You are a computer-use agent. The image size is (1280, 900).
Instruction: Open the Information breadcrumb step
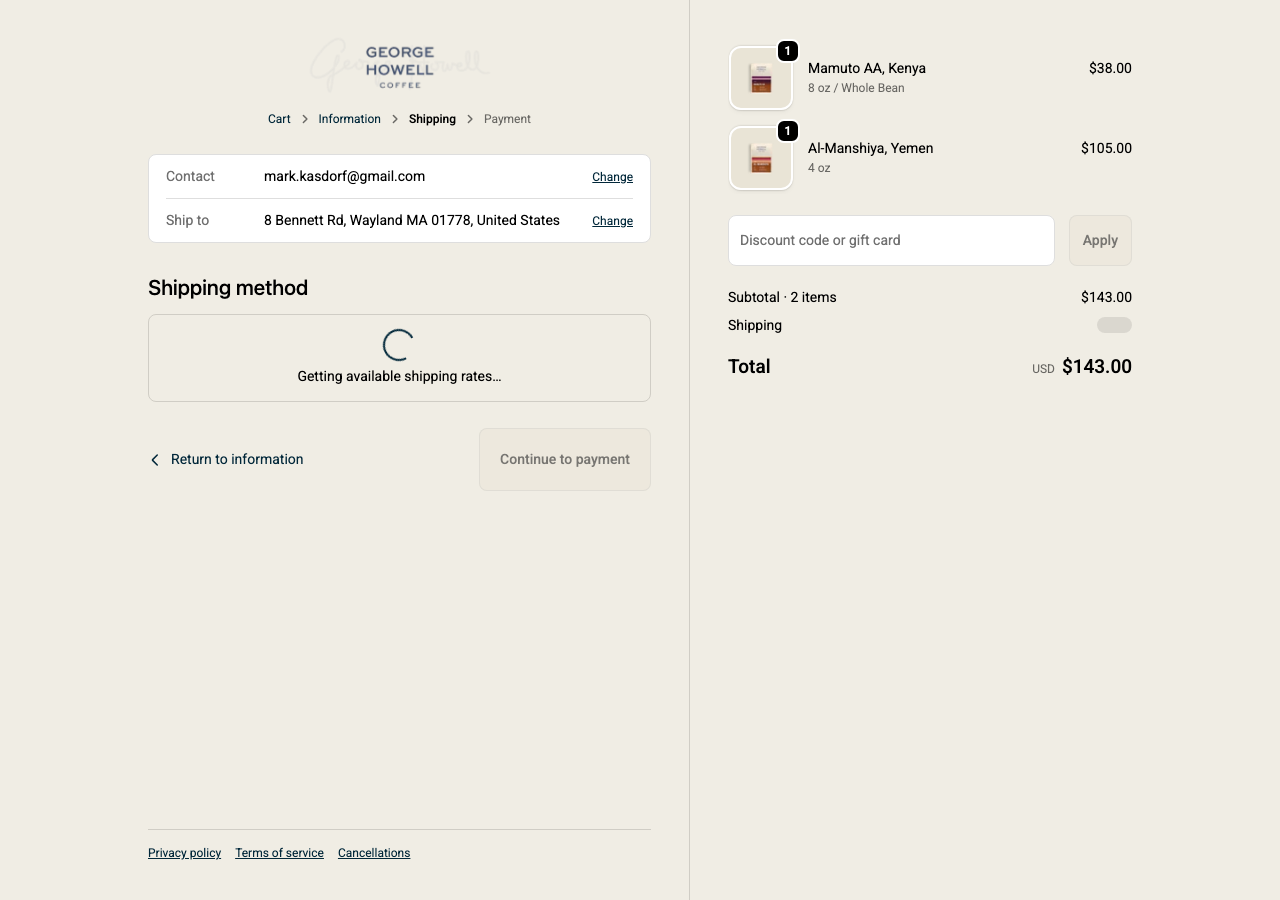(349, 119)
